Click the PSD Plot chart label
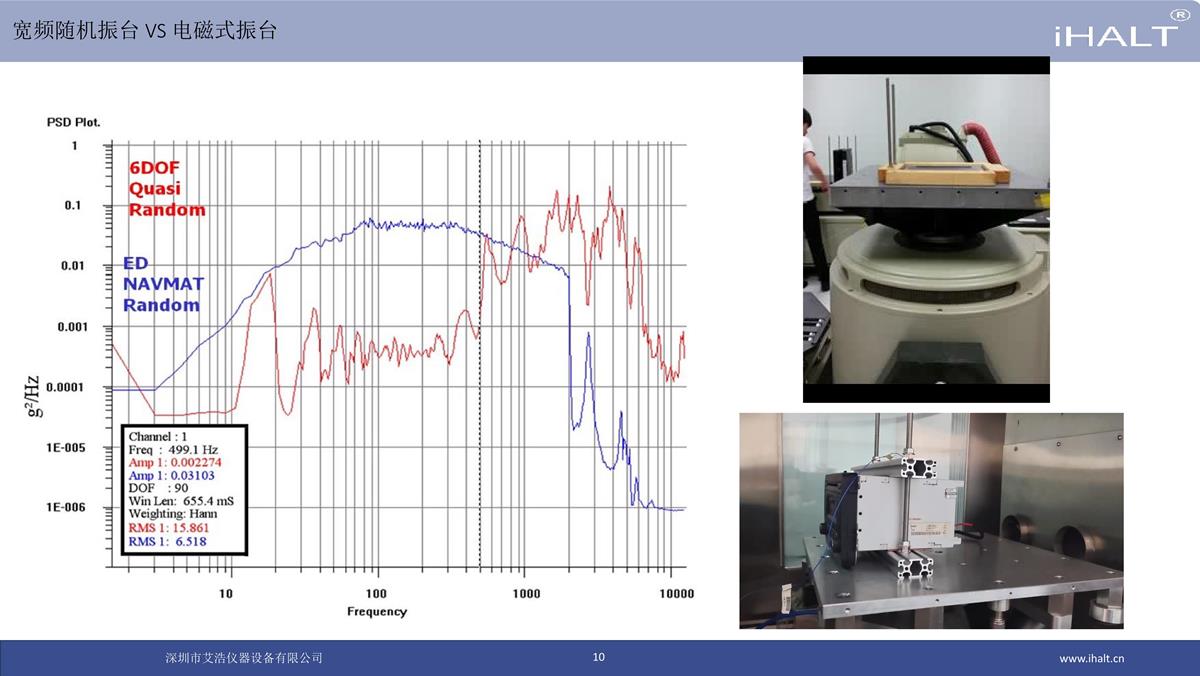The image size is (1200, 676). click(74, 122)
